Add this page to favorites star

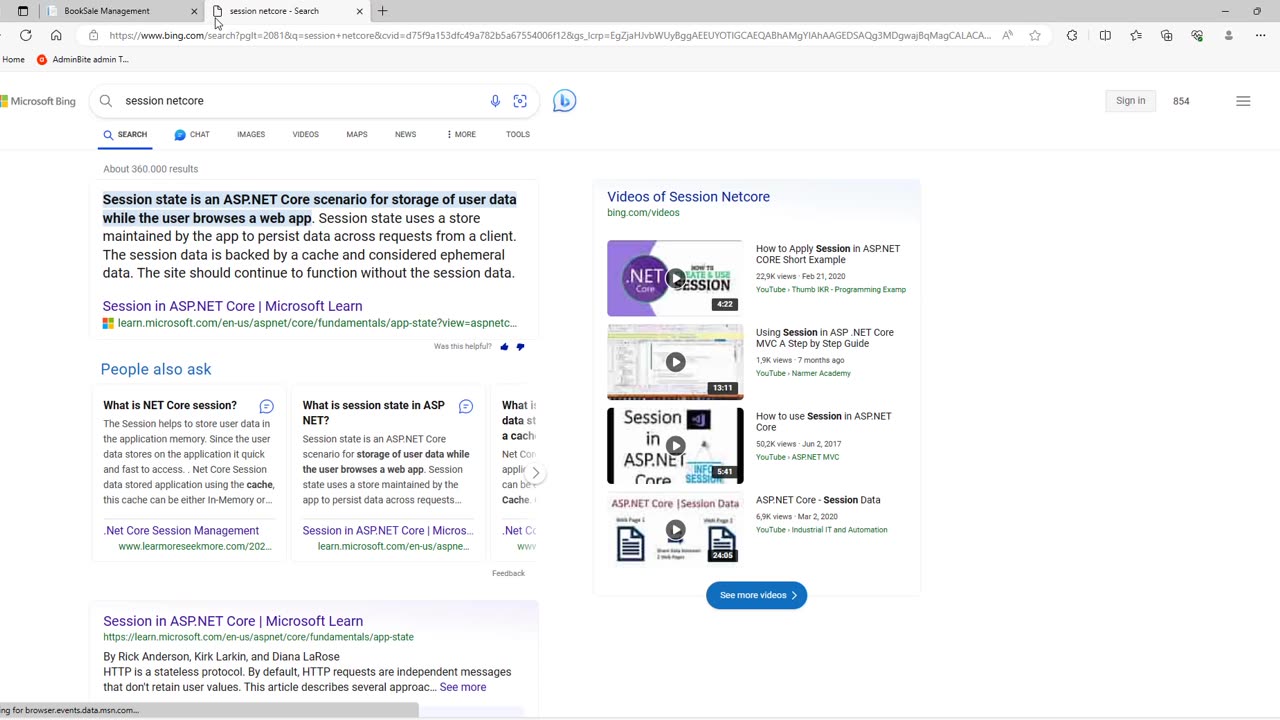coord(1035,35)
